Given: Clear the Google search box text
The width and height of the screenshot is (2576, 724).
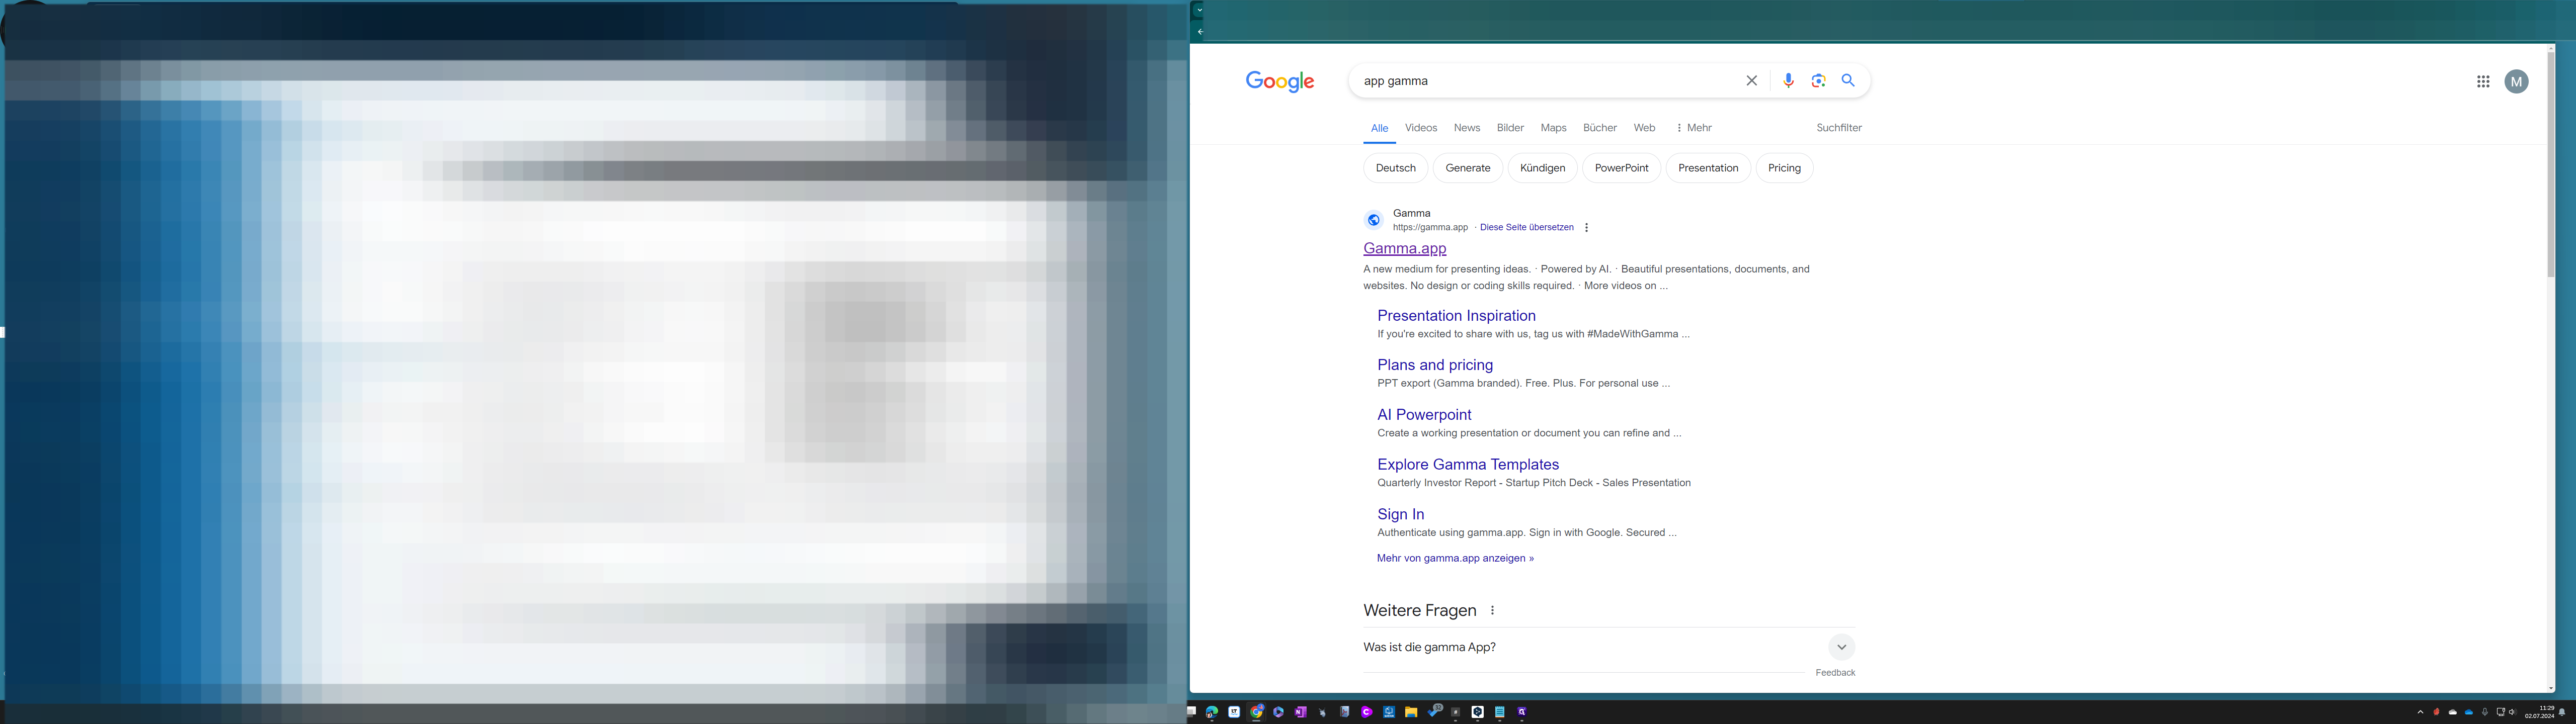Looking at the screenshot, I should click(x=1751, y=81).
